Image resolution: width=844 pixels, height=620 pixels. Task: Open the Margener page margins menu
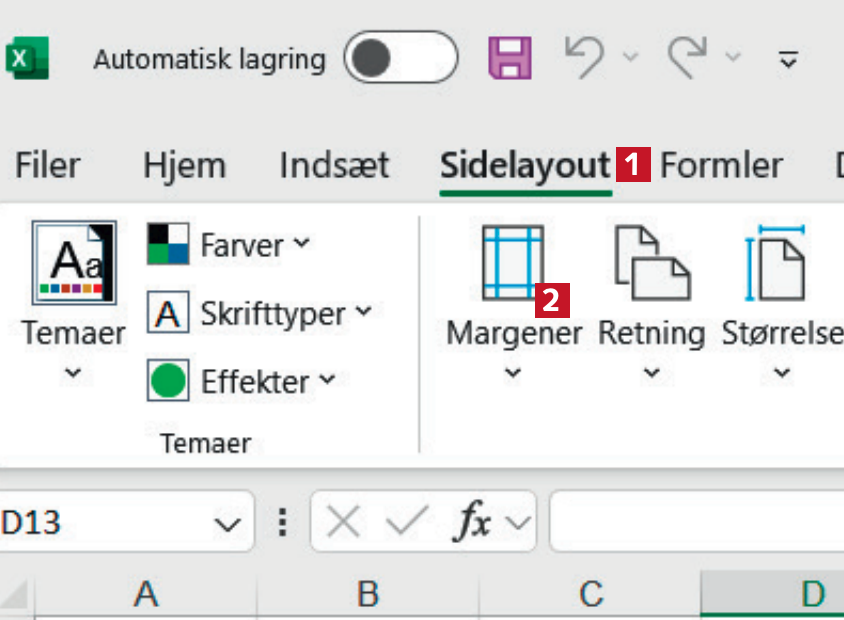pos(513,300)
